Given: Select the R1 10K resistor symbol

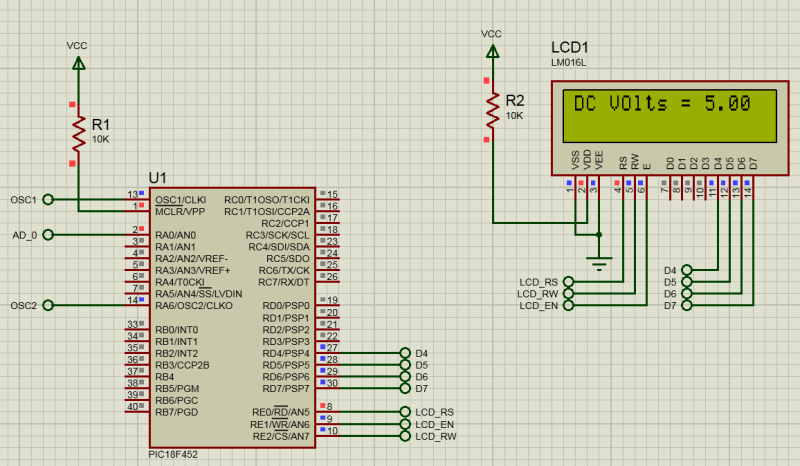Looking at the screenshot, I should click(x=79, y=134).
